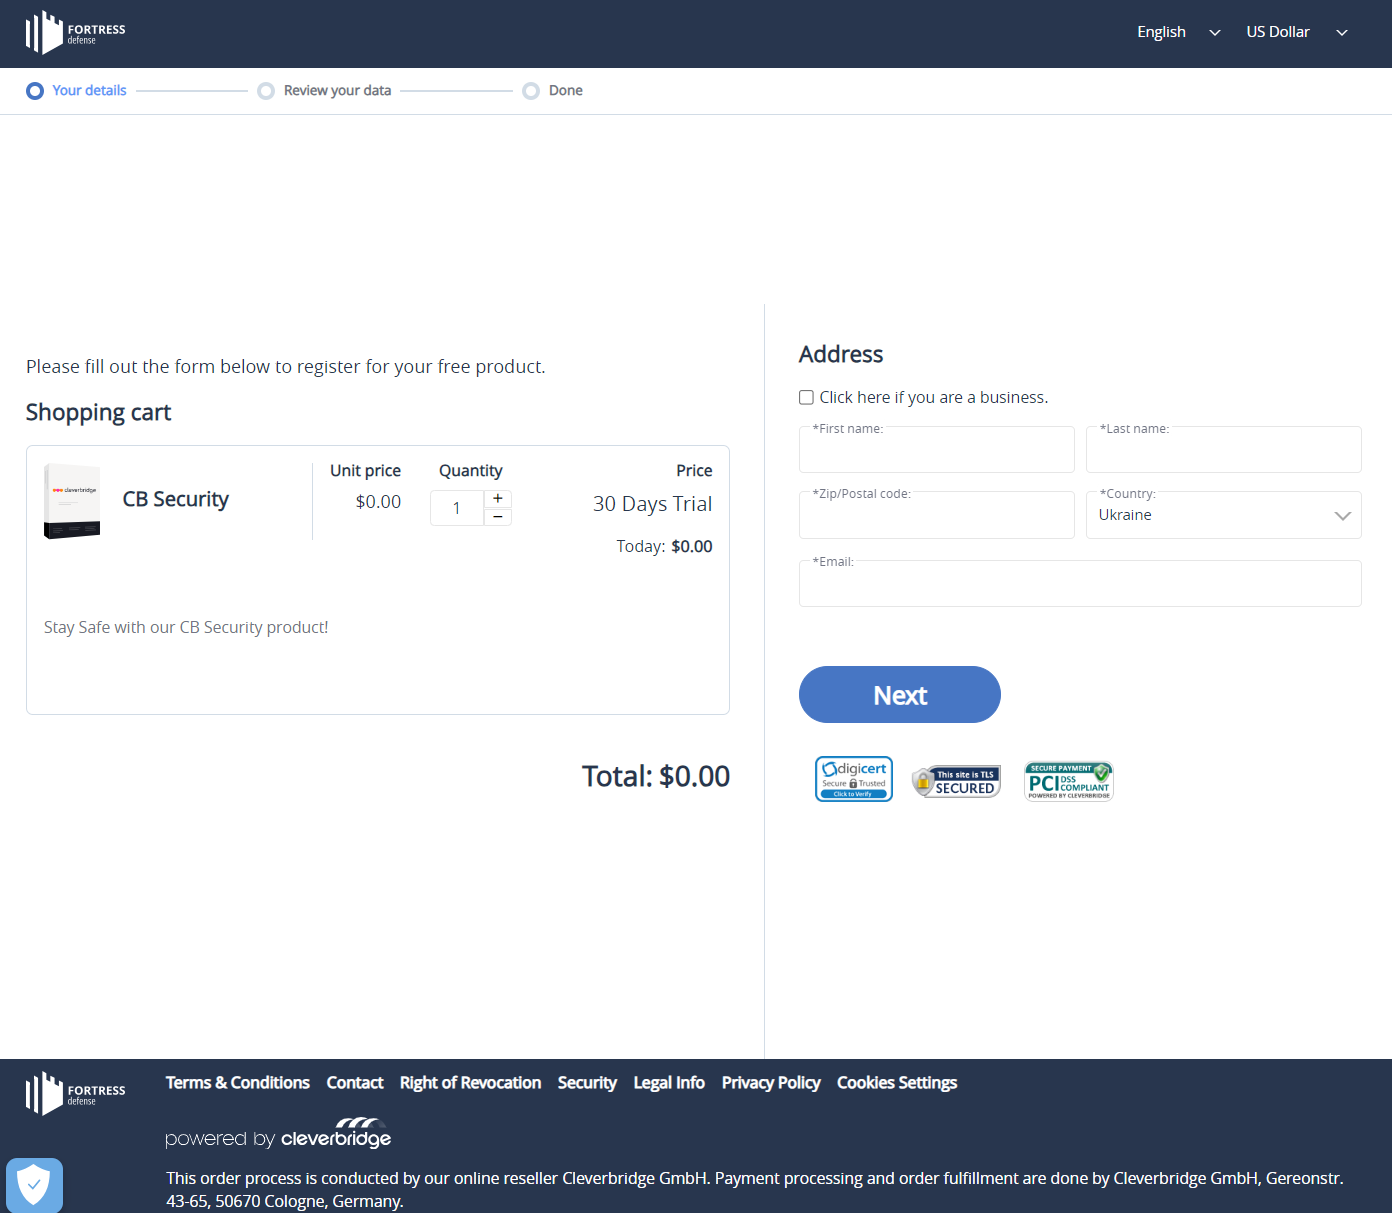The image size is (1392, 1213).
Task: Click the Today: $0.00 text
Action: [x=664, y=546]
